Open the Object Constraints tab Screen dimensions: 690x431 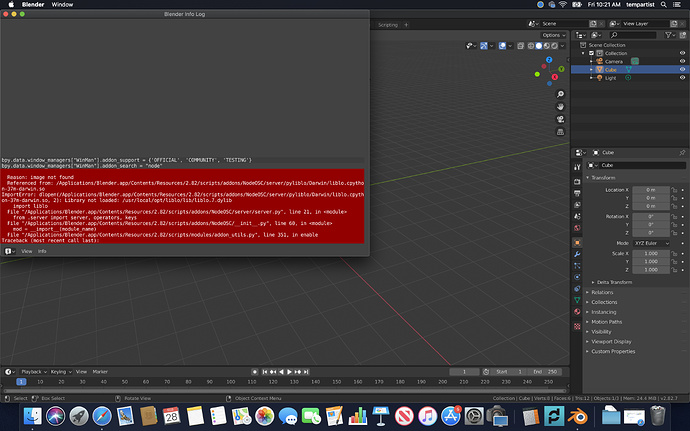[x=577, y=288]
